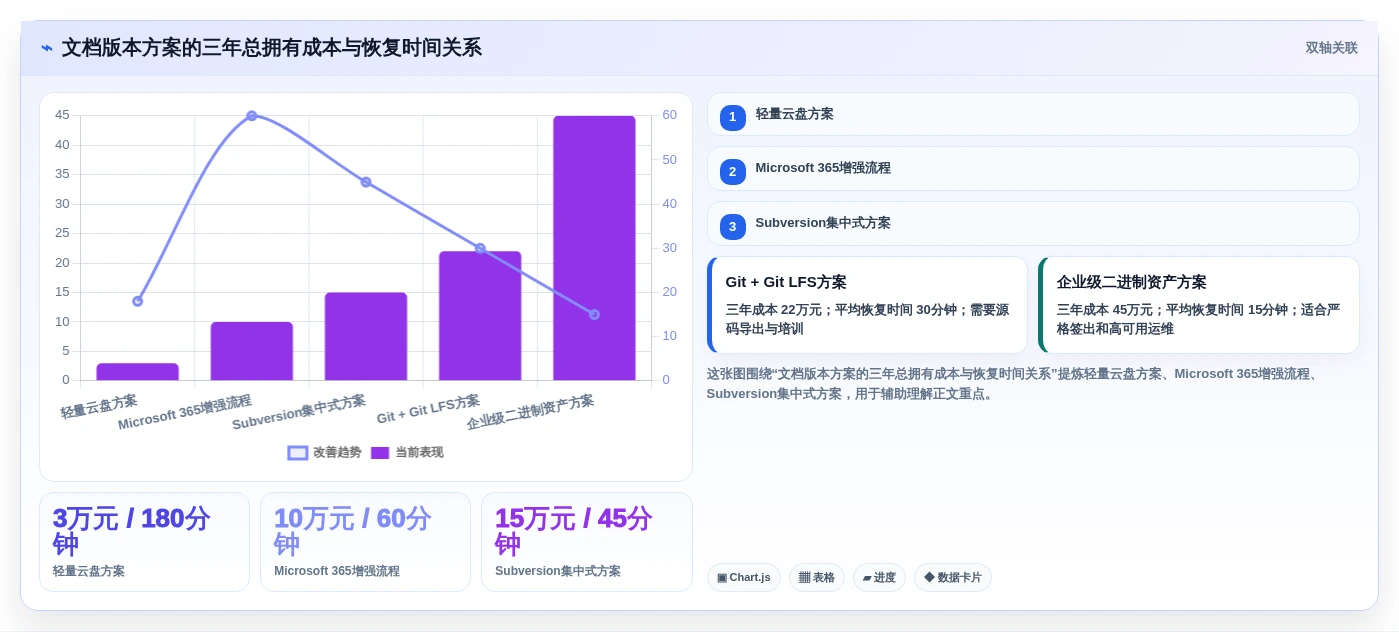Click the 3万元 / 180分钟 stat card
Image resolution: width=1399 pixels, height=632 pixels.
(x=144, y=542)
